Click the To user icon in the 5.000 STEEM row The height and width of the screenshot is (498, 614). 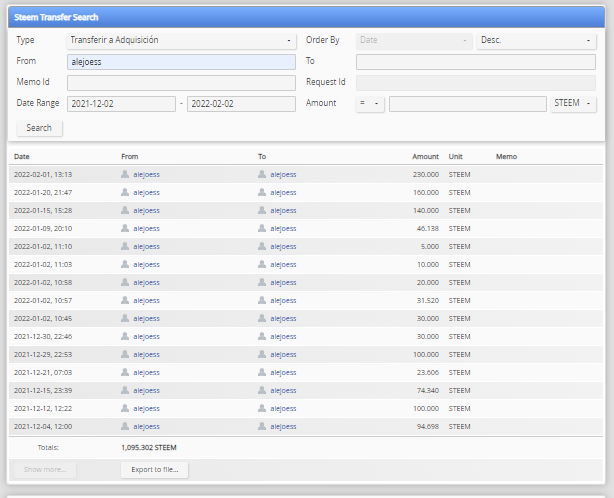(x=262, y=246)
